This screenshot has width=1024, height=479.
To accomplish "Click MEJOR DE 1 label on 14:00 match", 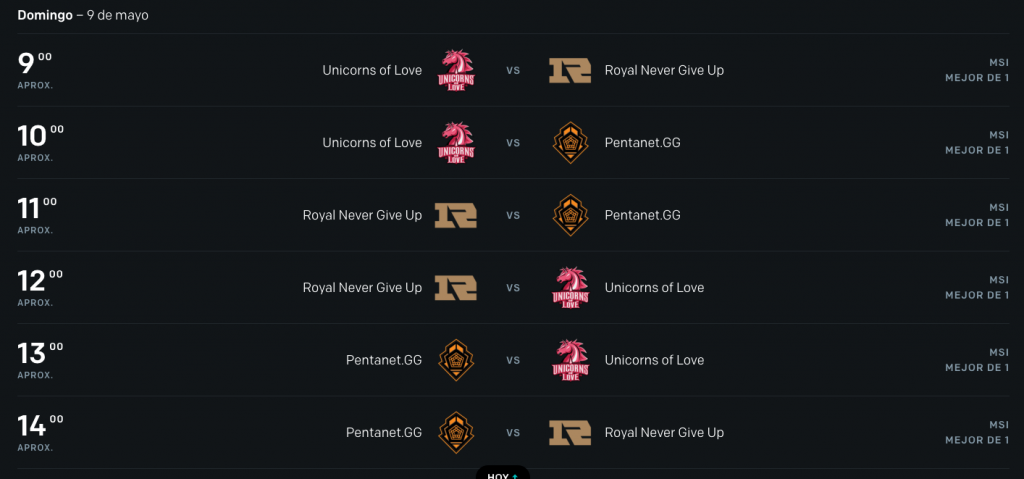I will [977, 440].
